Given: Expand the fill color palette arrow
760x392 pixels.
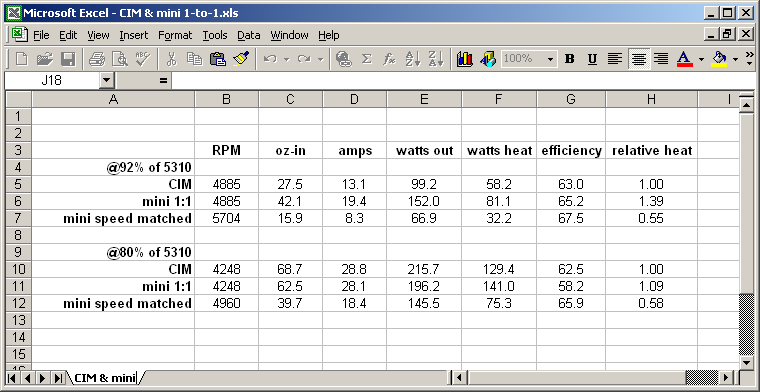Looking at the screenshot, I should coord(735,59).
